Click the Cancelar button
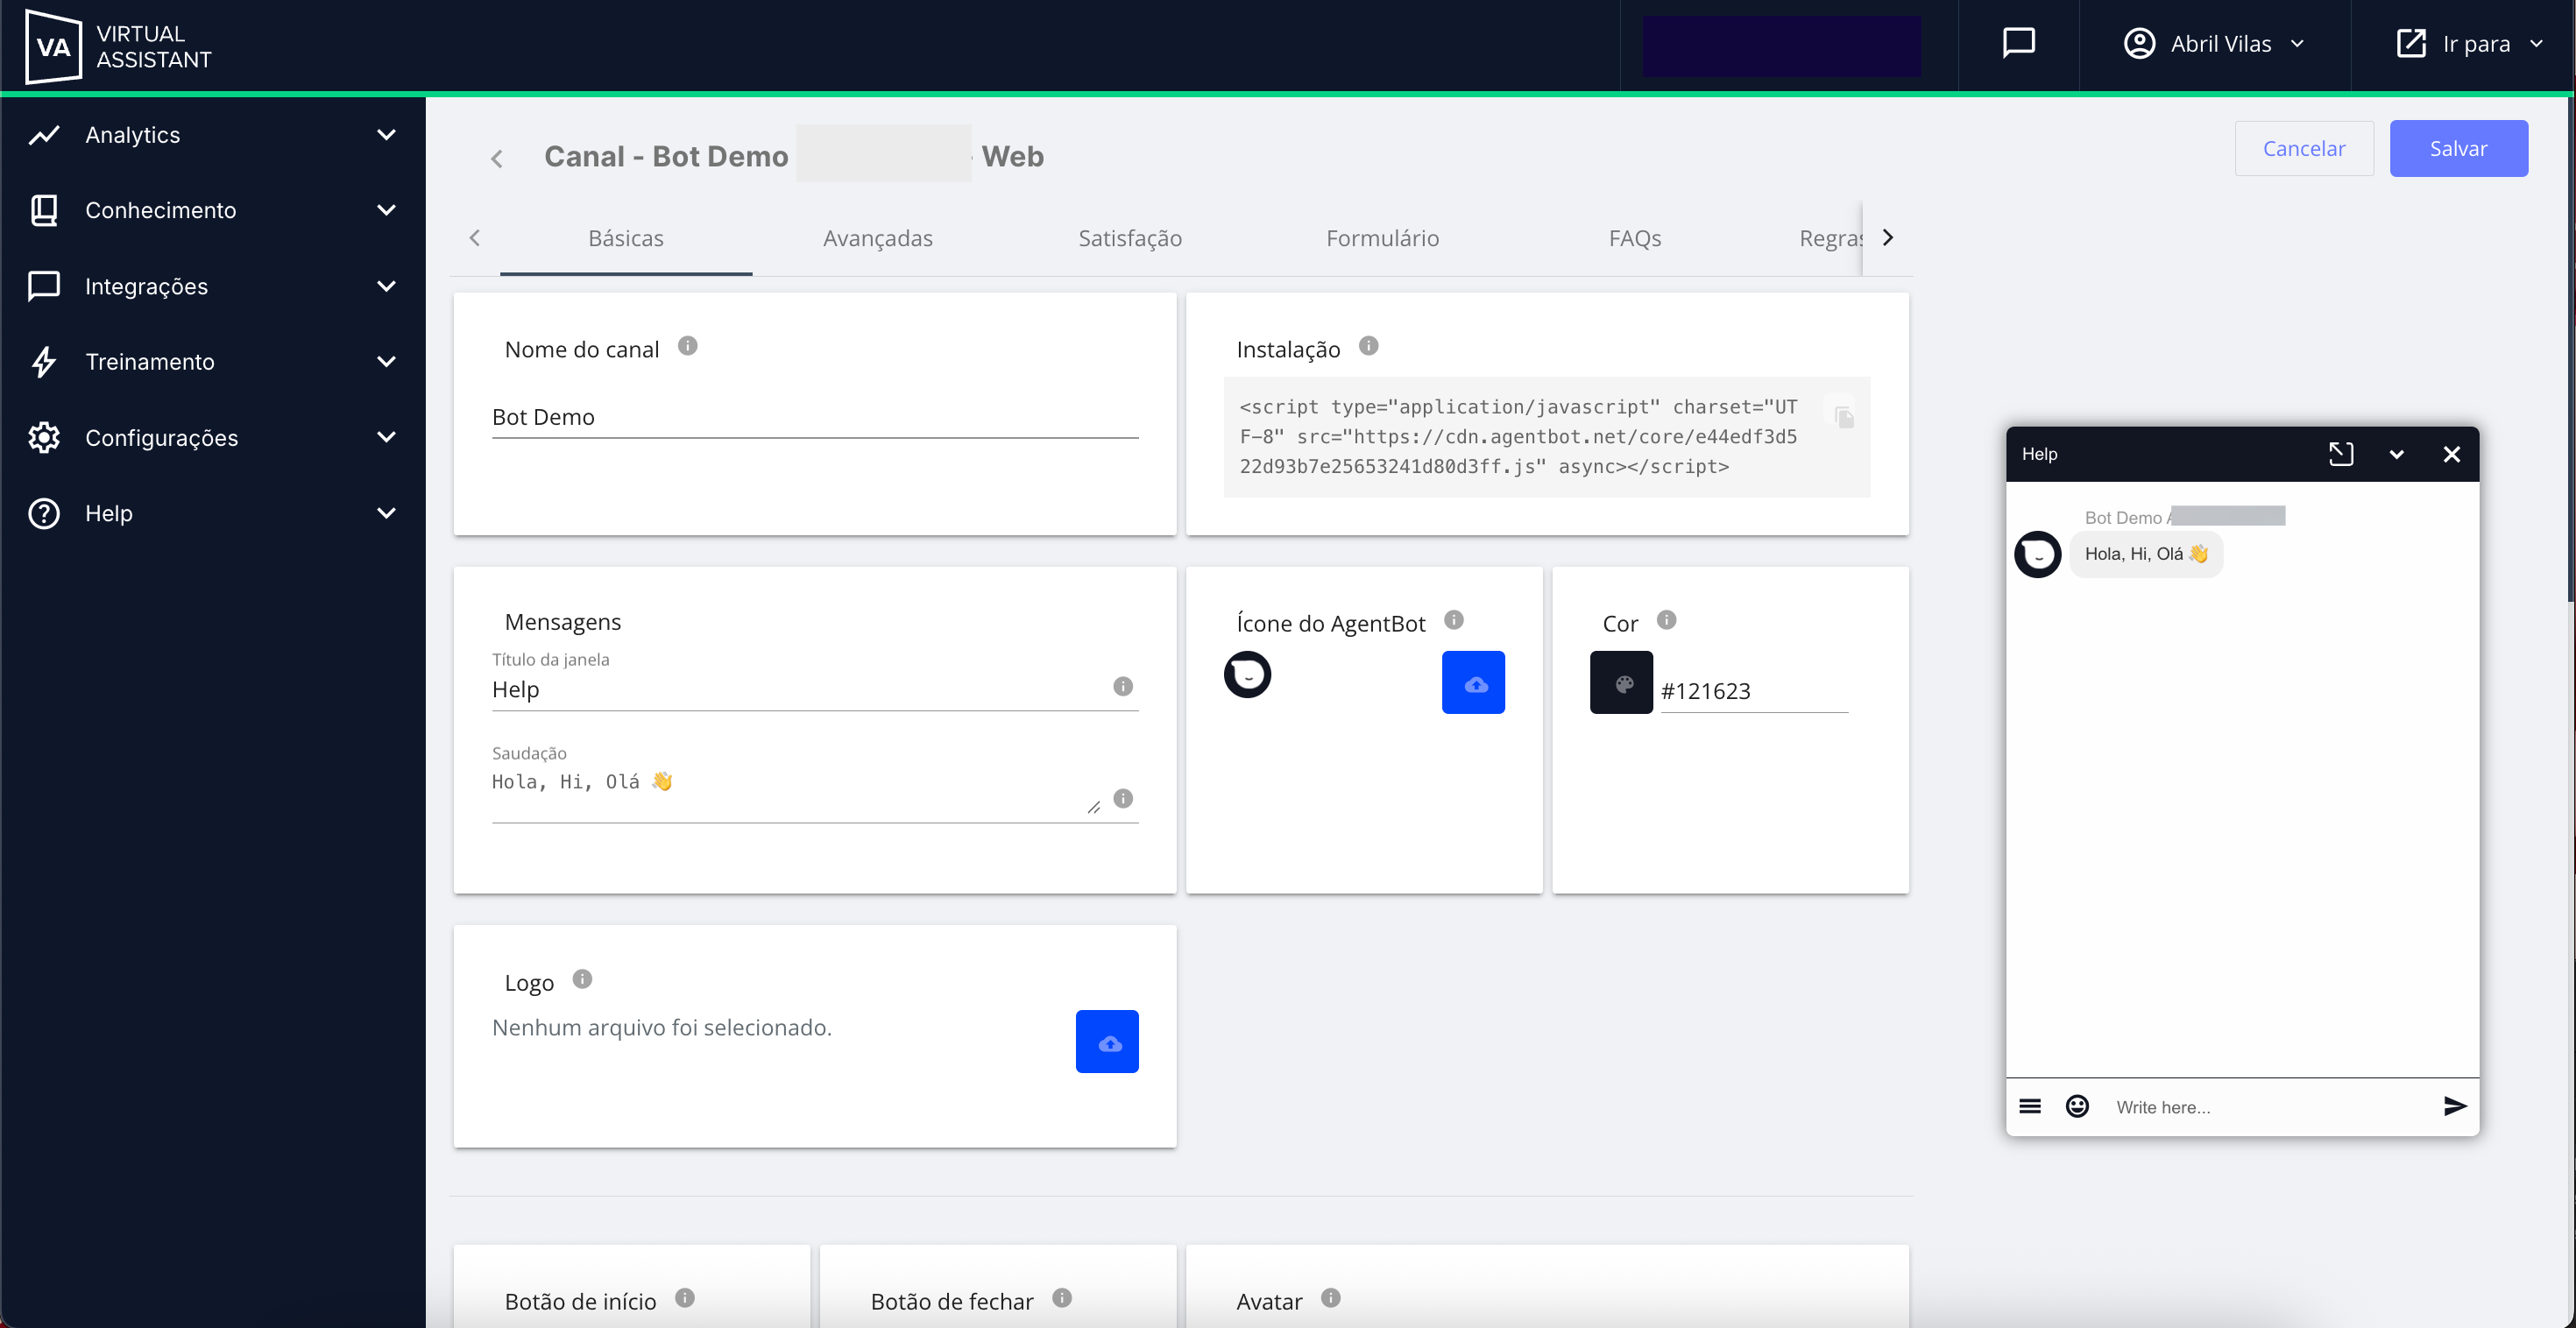Image resolution: width=2576 pixels, height=1328 pixels. click(x=2303, y=149)
